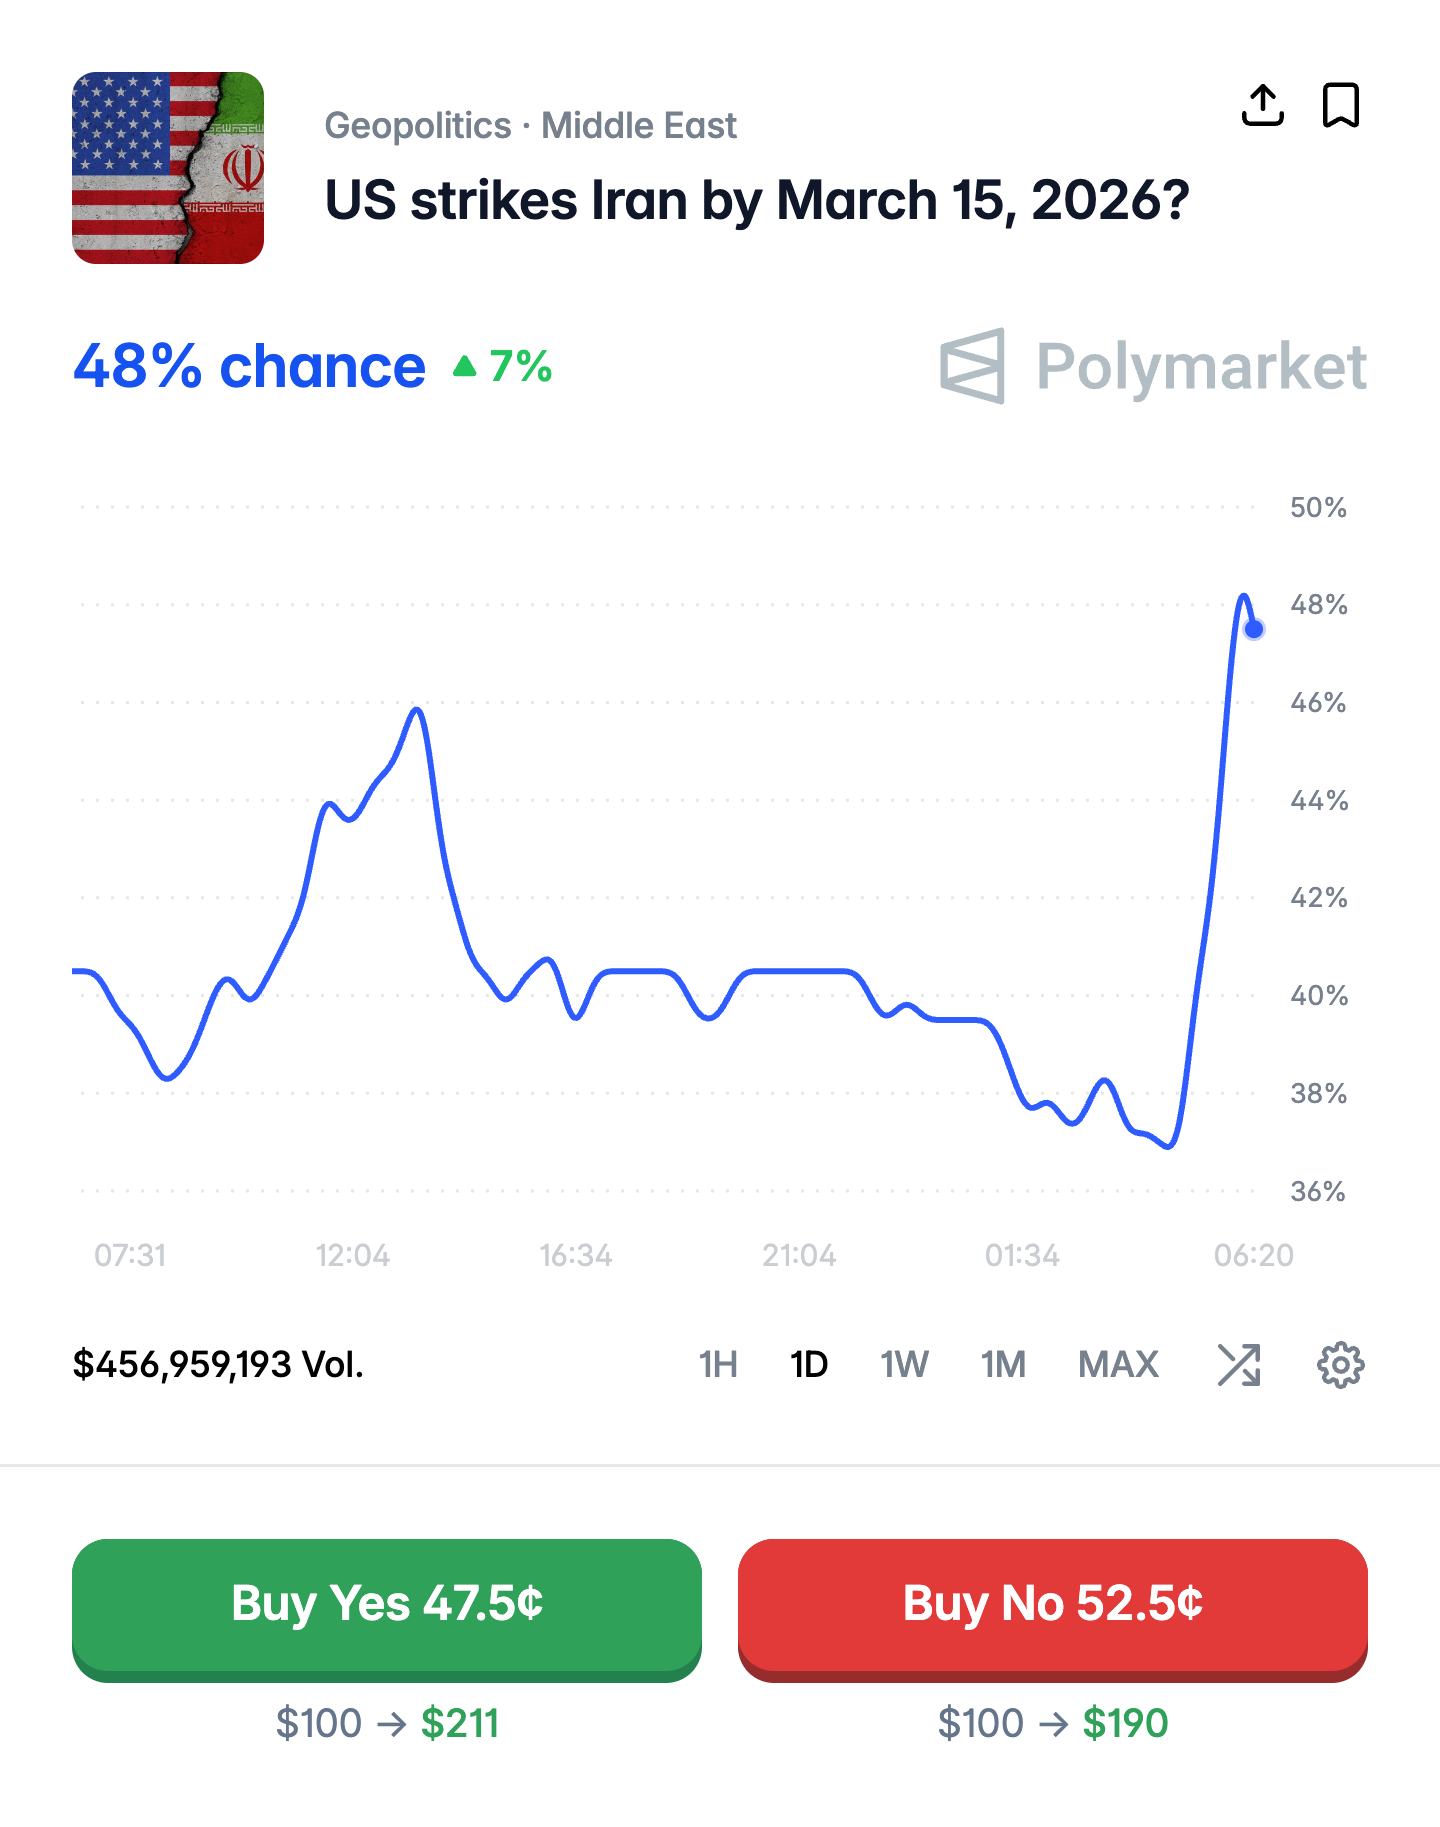Viewport: 1440px width, 1827px height.
Task: Click the current price dot on chart
Action: [1254, 629]
